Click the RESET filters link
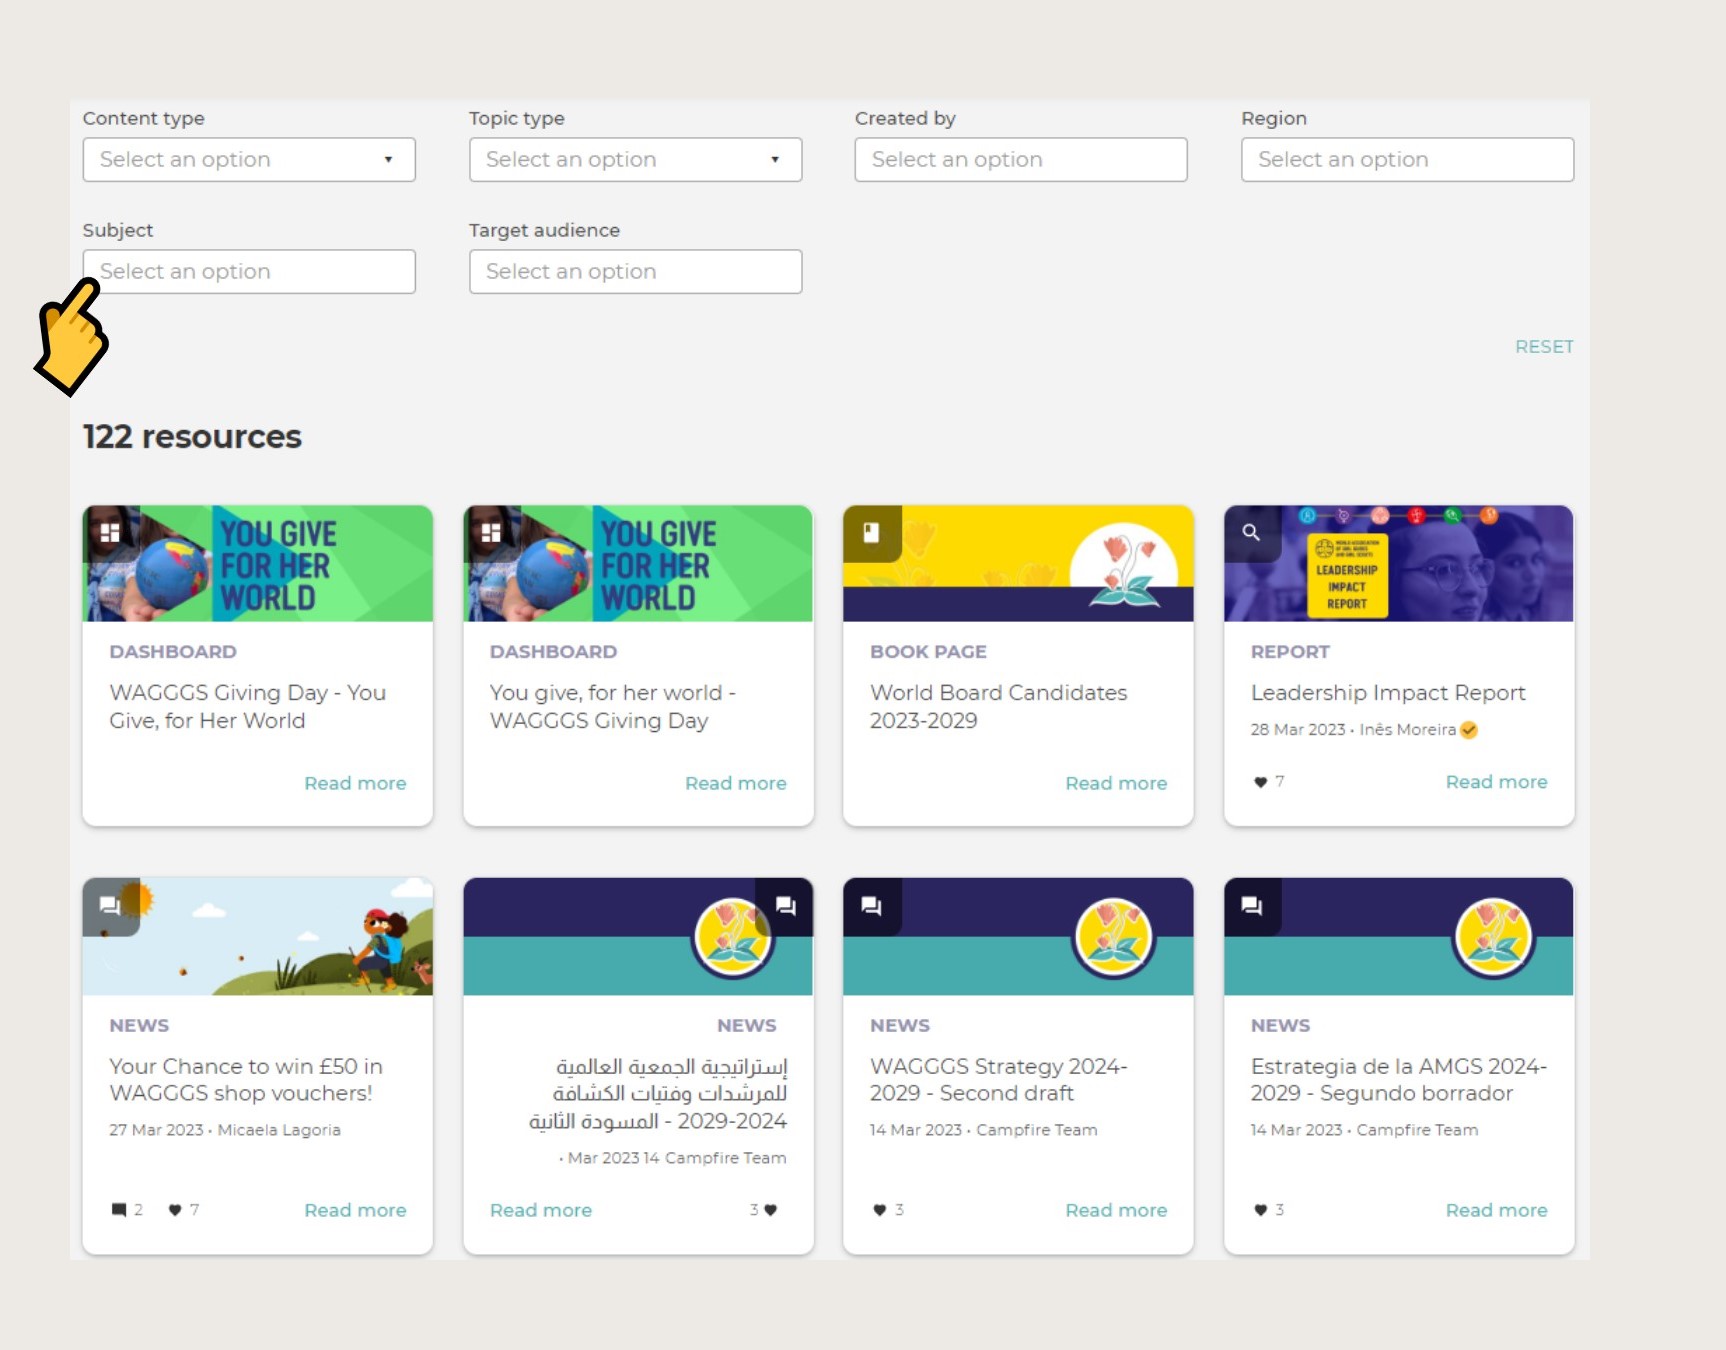The width and height of the screenshot is (1726, 1350). pyautogui.click(x=1544, y=347)
